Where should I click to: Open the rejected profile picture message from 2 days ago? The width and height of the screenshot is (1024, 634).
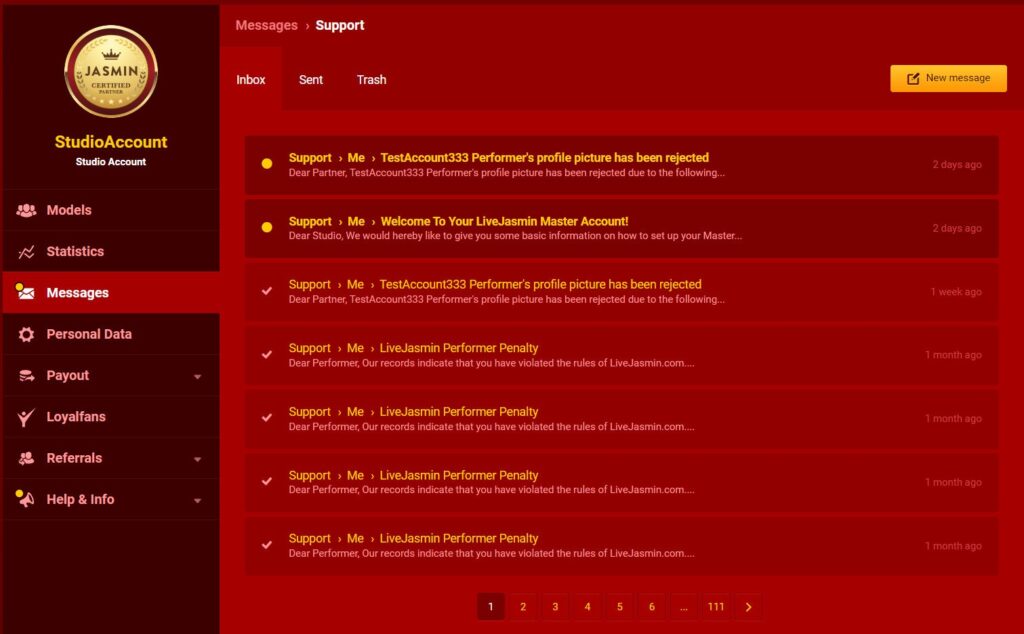(622, 165)
